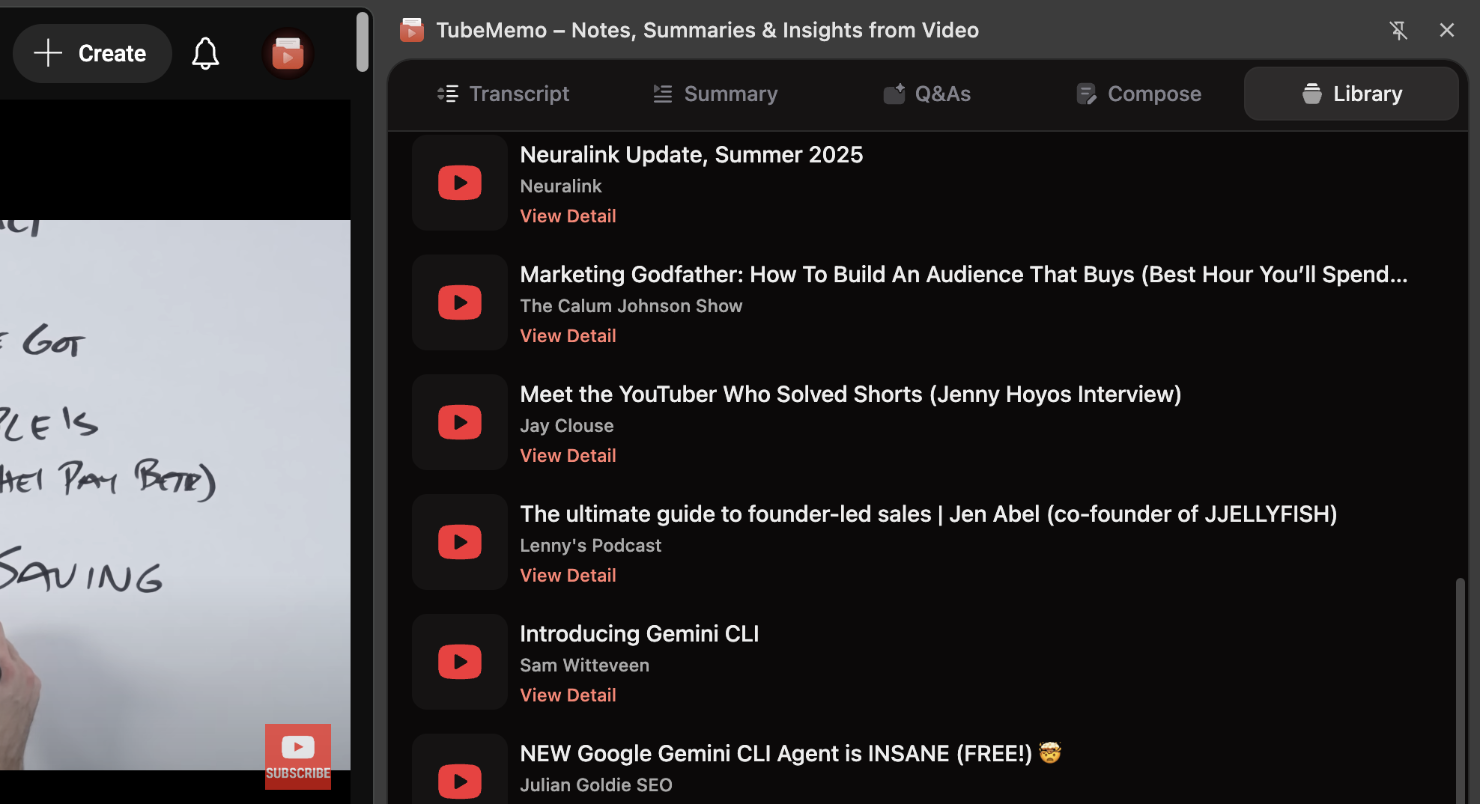
Task: View Detail for Jenny Hoyos Interview
Action: pyautogui.click(x=568, y=456)
